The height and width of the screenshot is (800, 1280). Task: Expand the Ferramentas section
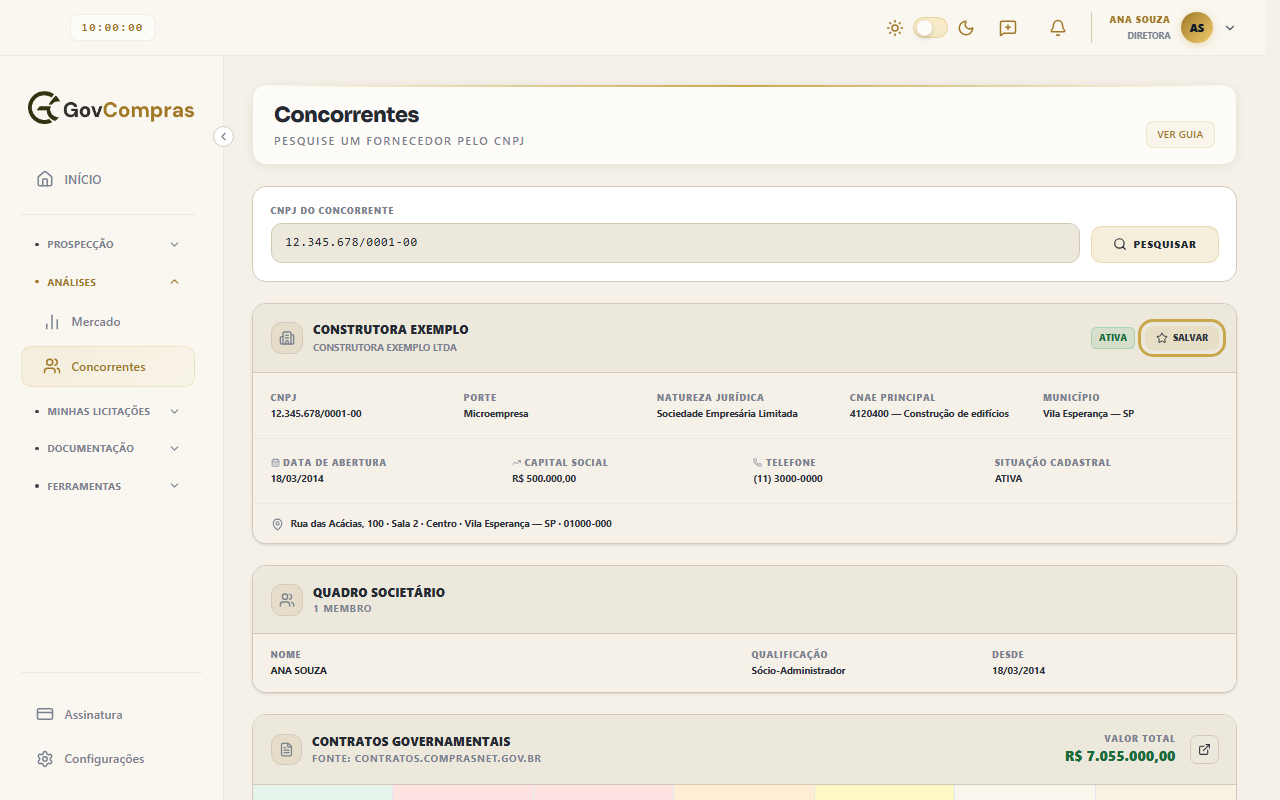[x=108, y=486]
